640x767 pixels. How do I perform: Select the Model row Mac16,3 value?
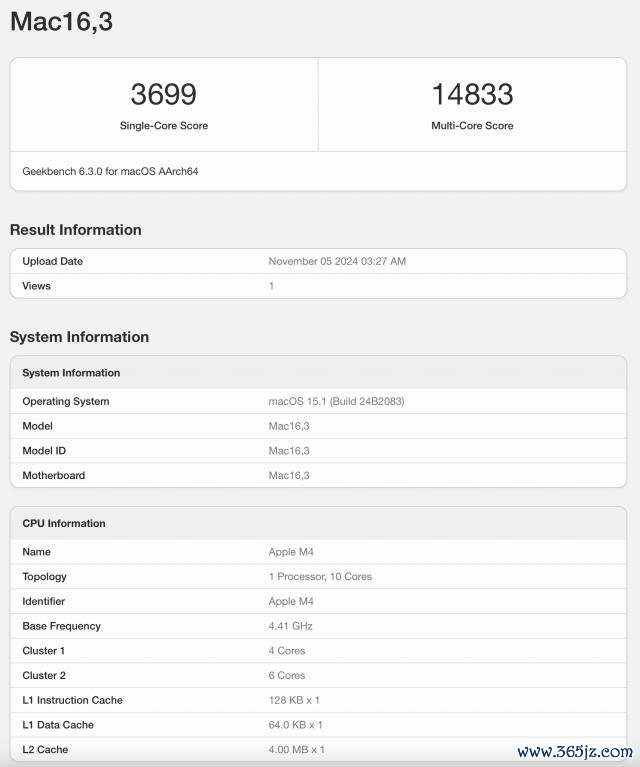point(289,426)
